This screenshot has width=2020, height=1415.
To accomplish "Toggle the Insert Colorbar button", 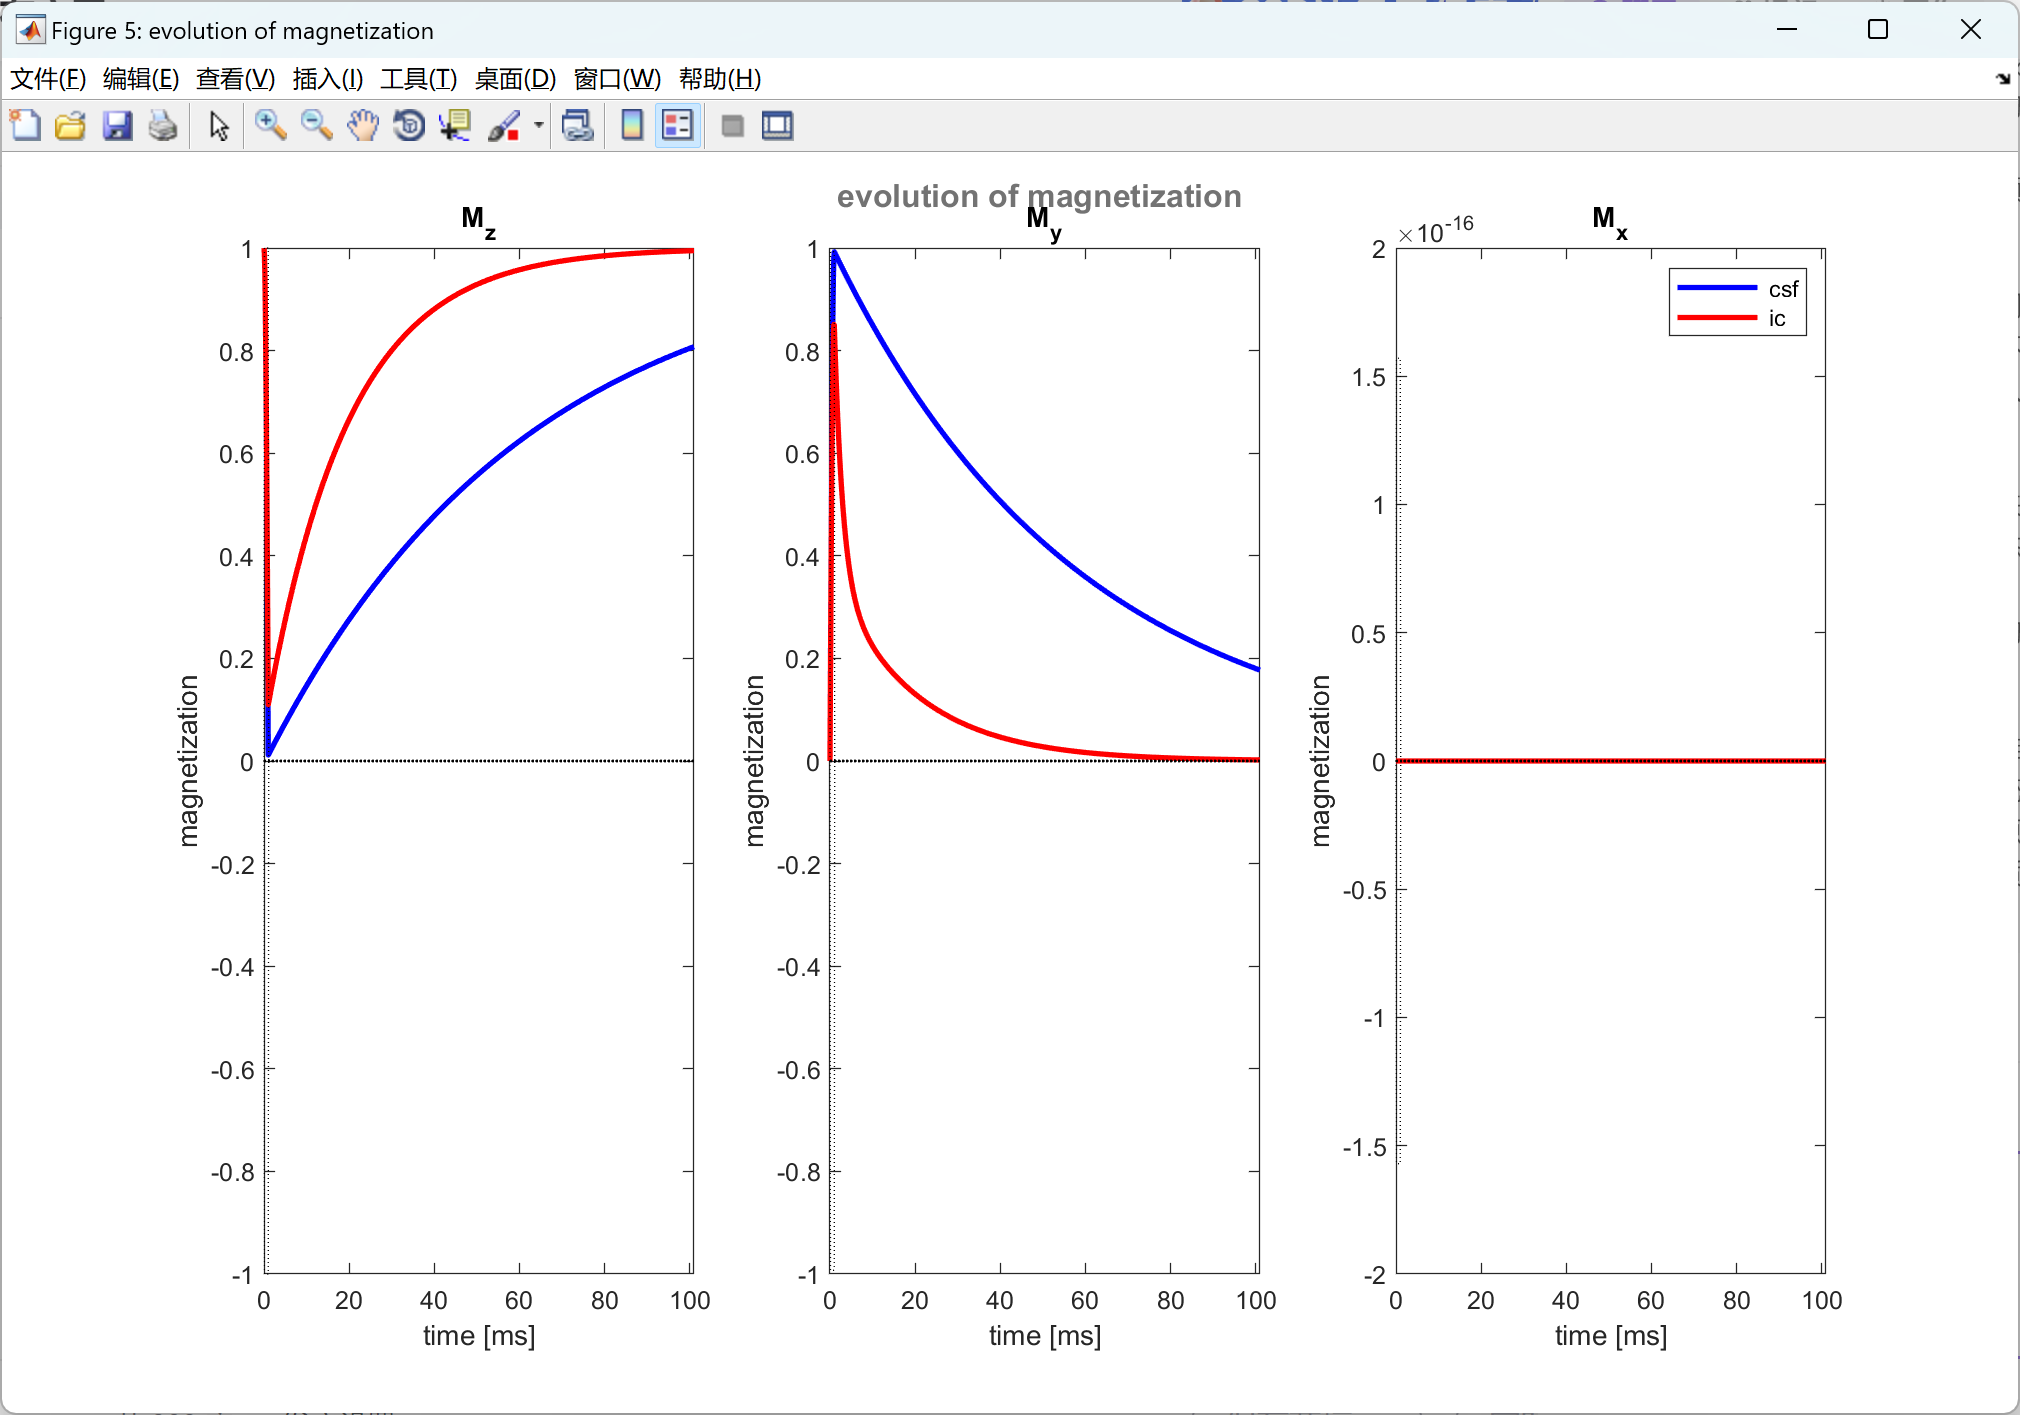I will (632, 126).
